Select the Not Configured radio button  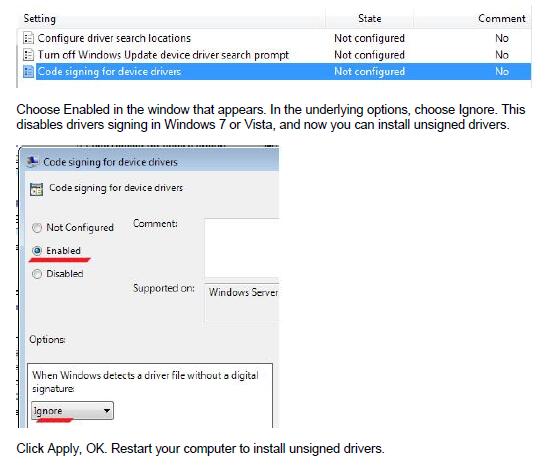[37, 228]
